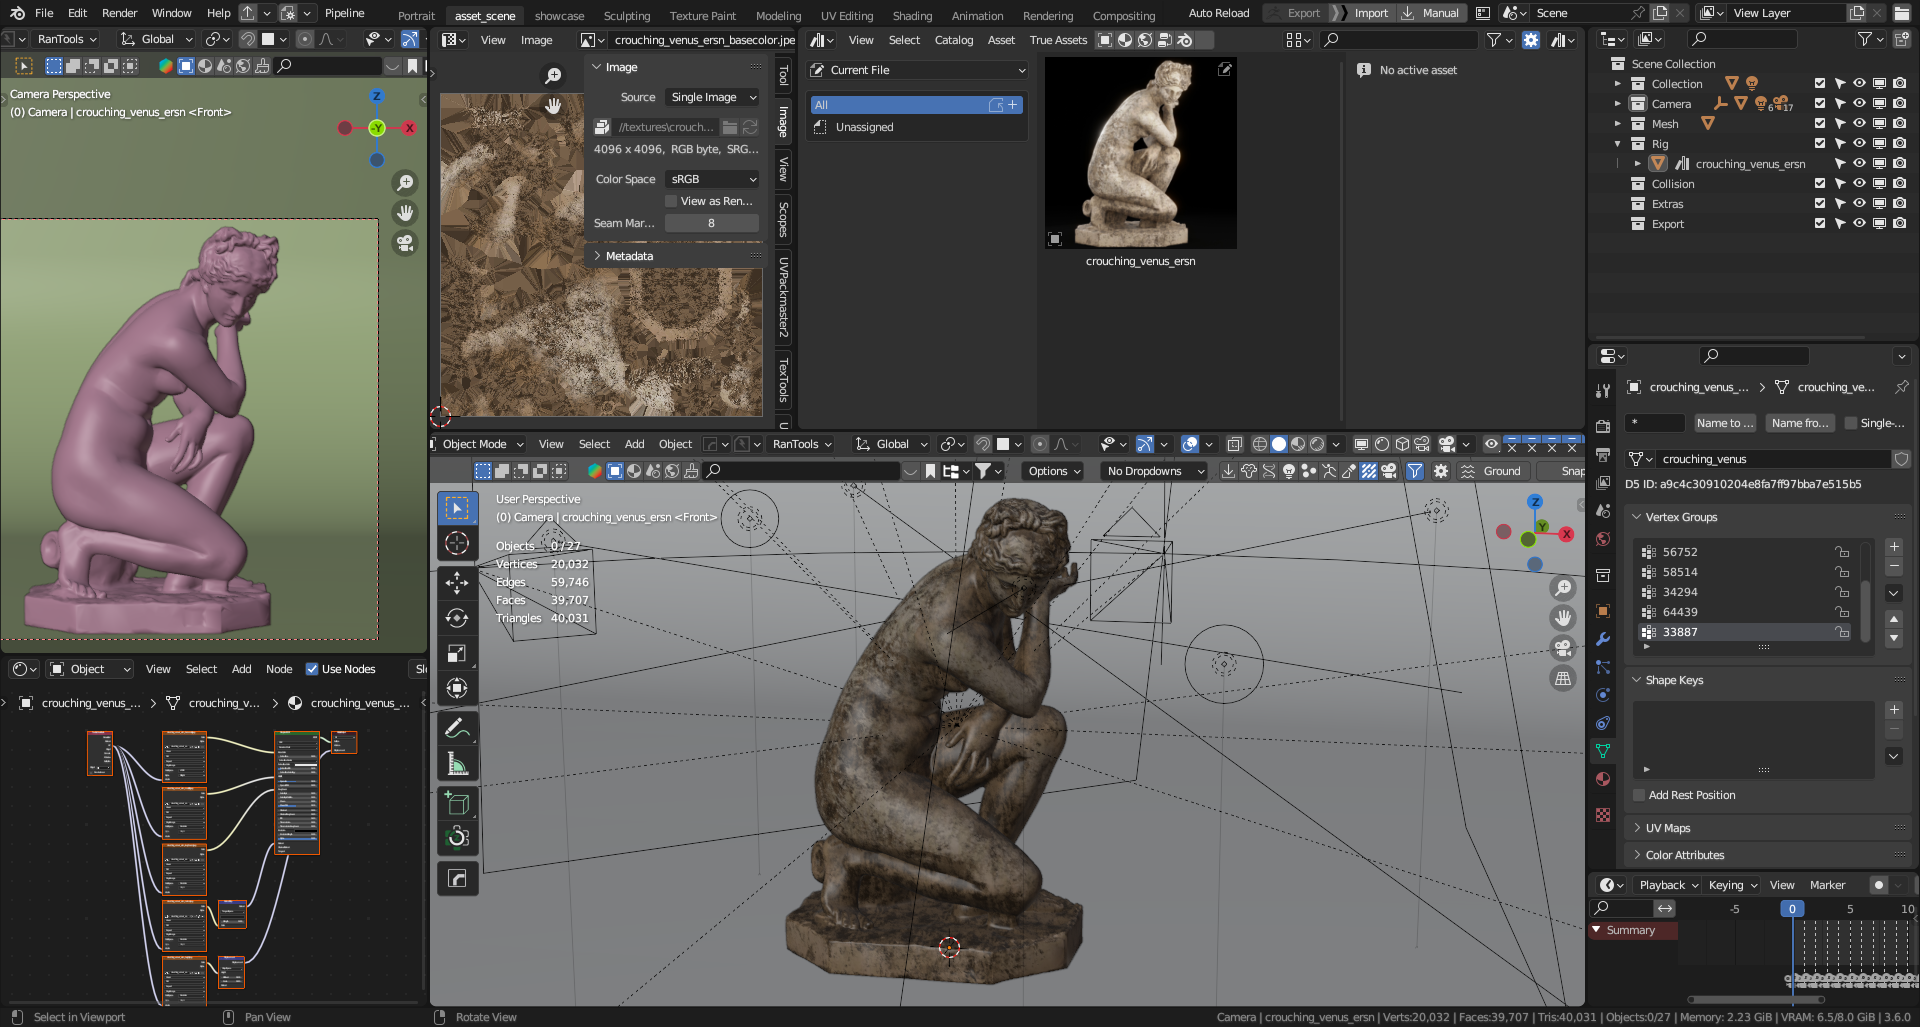Click the True Assets button
The width and height of the screenshot is (1920, 1027).
1058,40
